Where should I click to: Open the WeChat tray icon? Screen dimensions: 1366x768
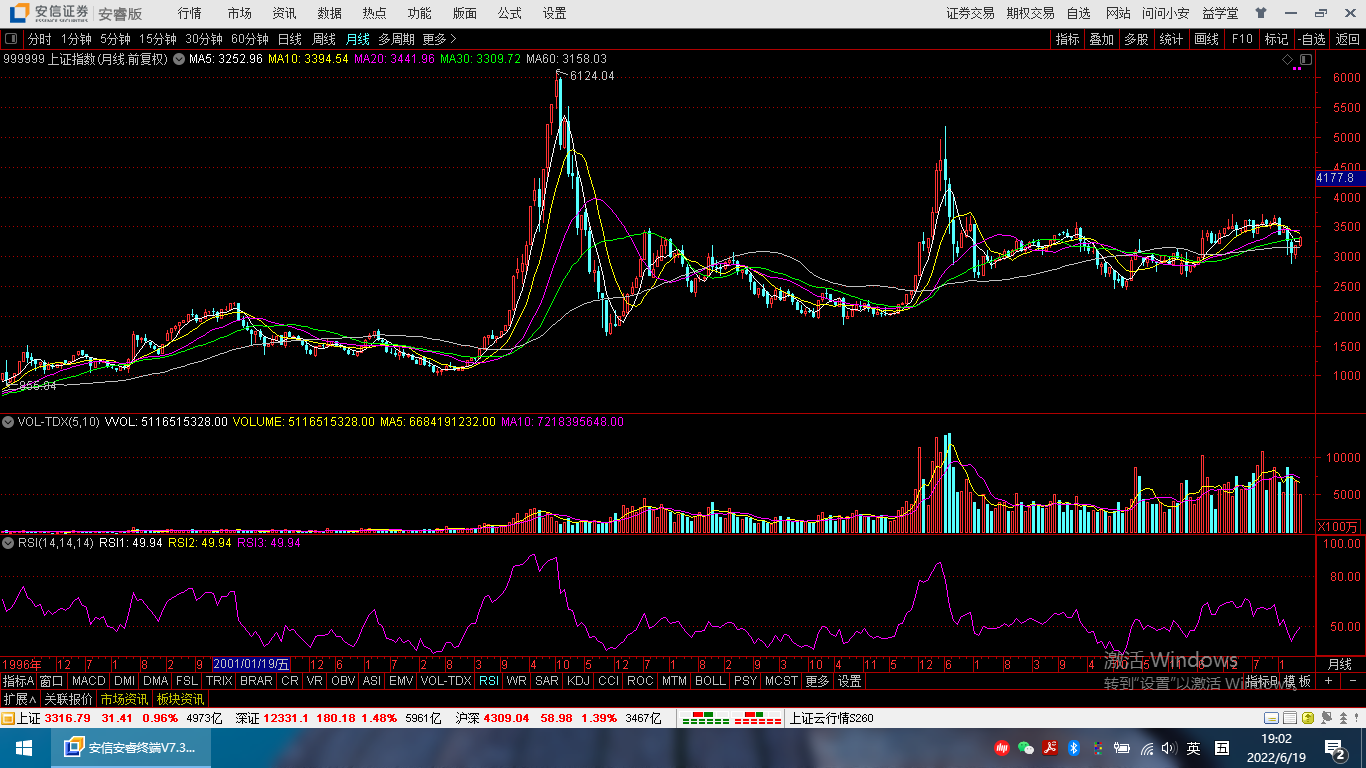coord(1026,748)
